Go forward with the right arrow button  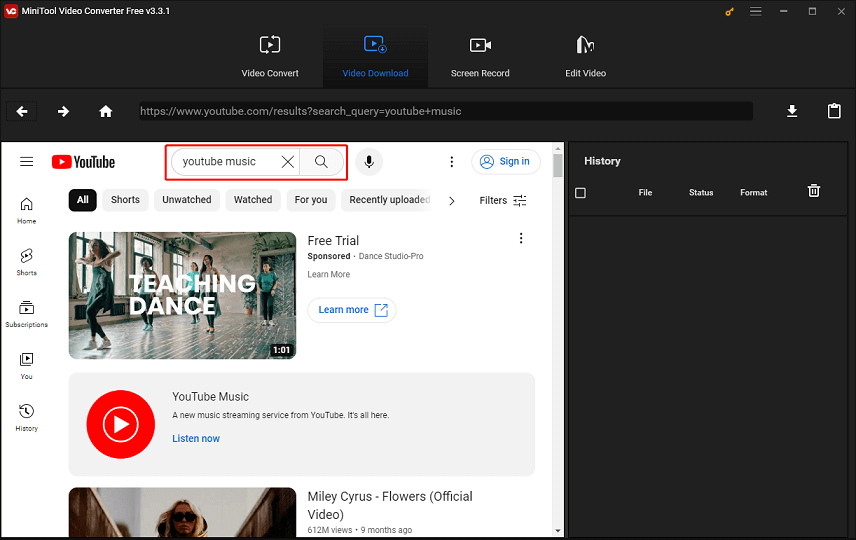pyautogui.click(x=63, y=111)
